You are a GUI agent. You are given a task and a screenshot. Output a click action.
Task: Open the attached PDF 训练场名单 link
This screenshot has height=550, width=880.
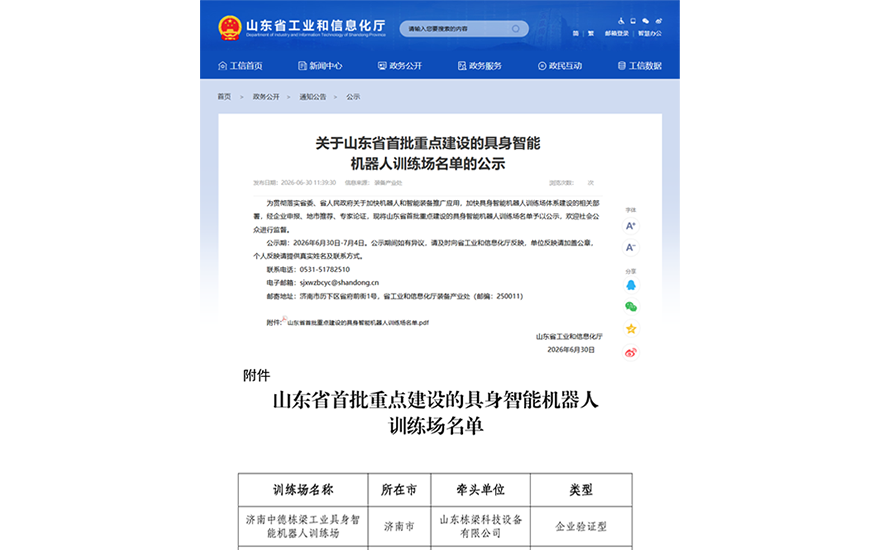(358, 323)
